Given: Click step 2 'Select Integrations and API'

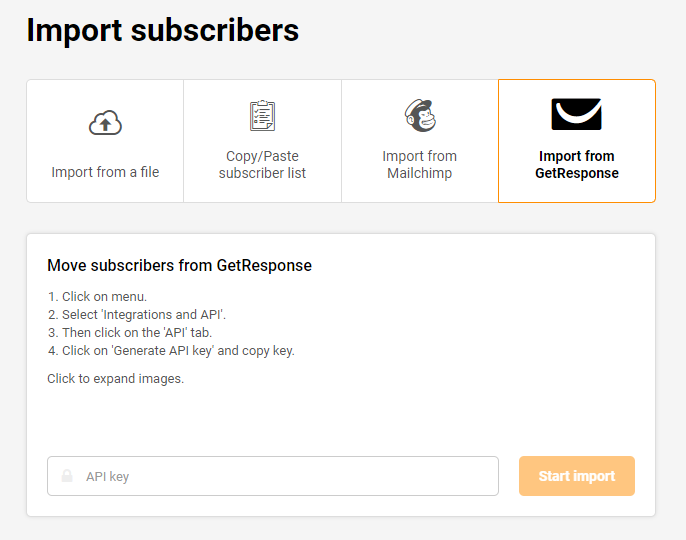Looking at the screenshot, I should coord(137,315).
